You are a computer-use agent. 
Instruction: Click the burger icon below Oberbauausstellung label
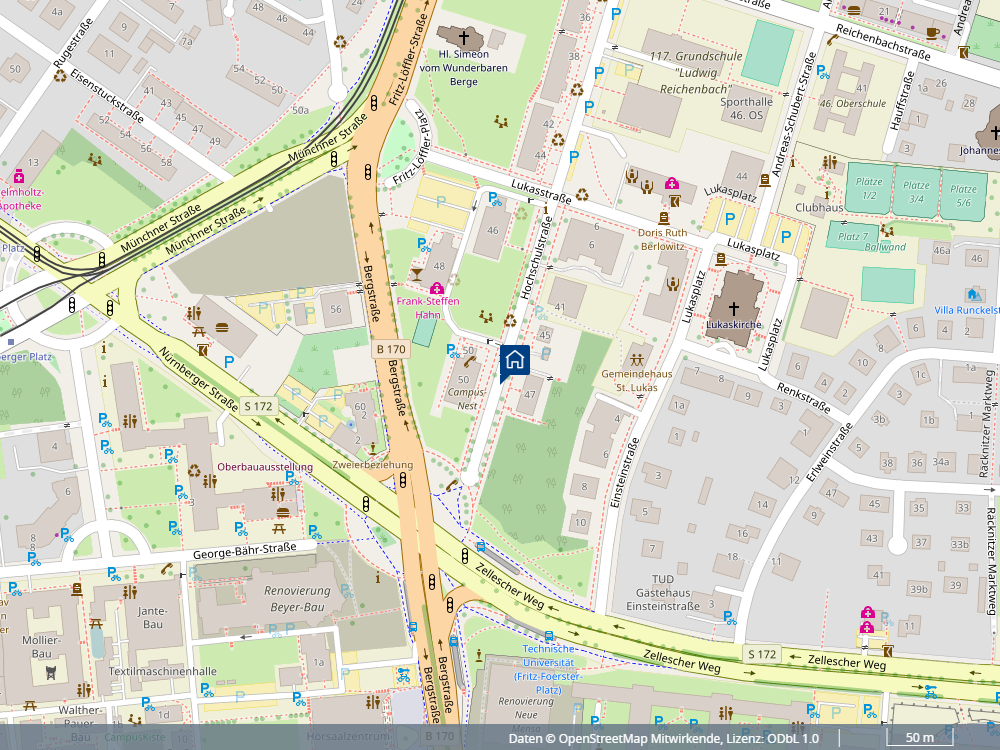click(283, 512)
